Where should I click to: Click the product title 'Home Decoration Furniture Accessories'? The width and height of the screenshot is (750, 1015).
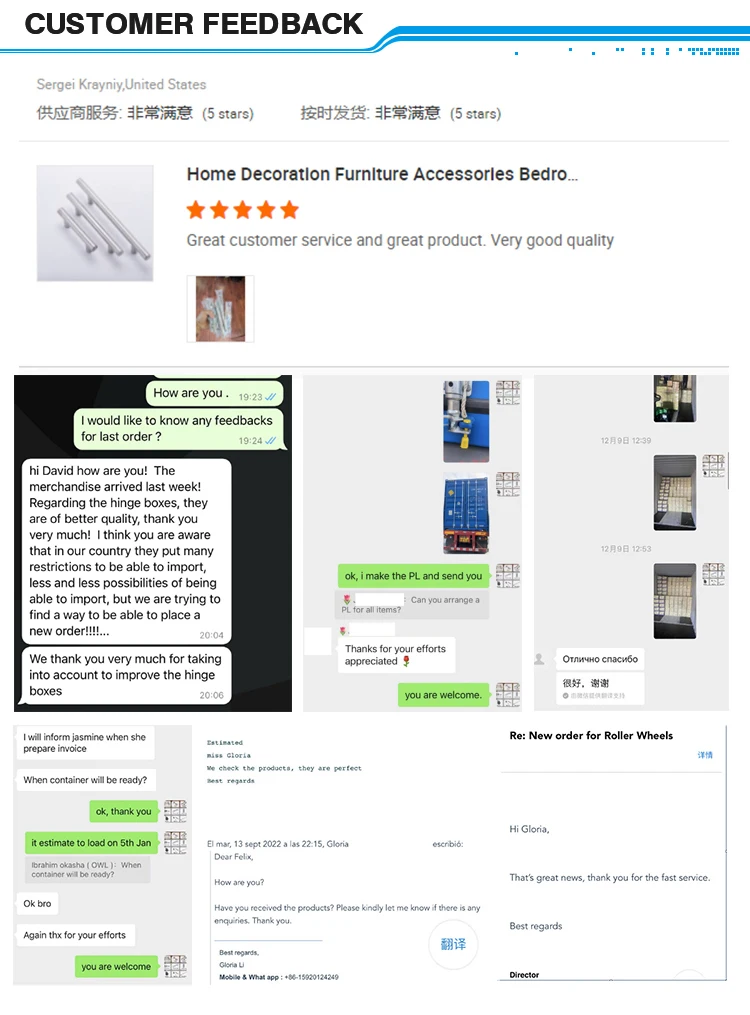pos(382,174)
